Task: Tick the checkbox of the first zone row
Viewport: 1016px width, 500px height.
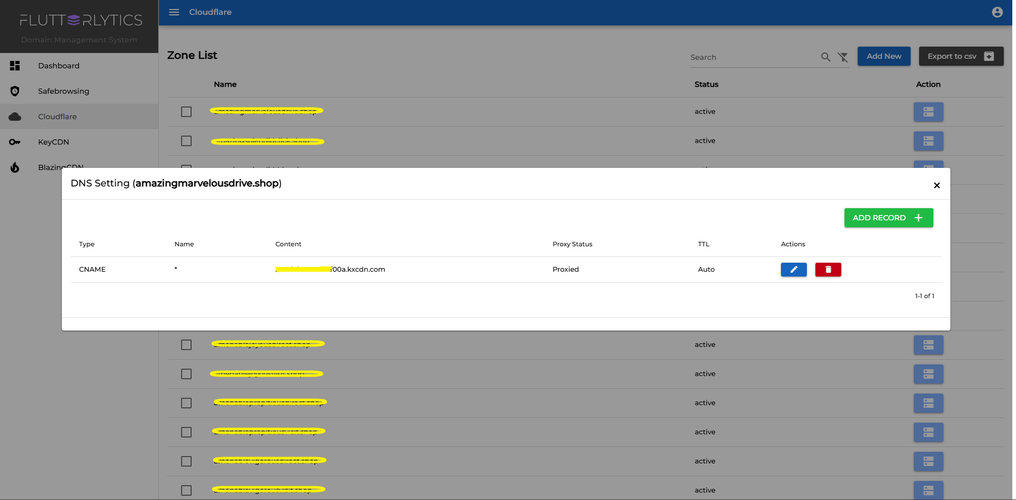Action: click(186, 112)
